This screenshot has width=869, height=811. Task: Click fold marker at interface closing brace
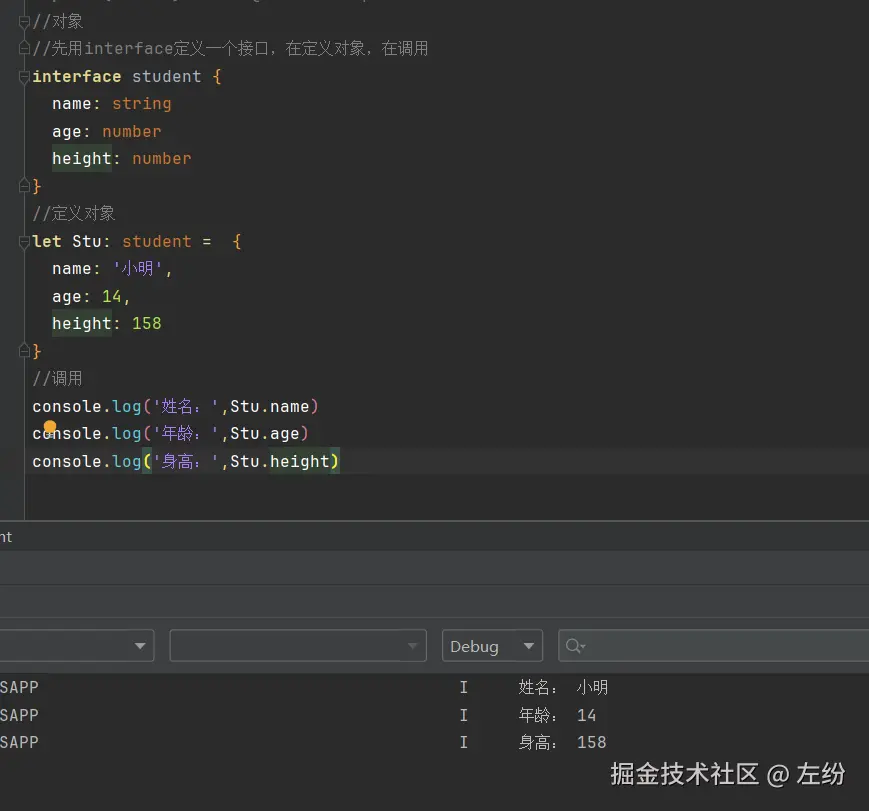pos(24,186)
